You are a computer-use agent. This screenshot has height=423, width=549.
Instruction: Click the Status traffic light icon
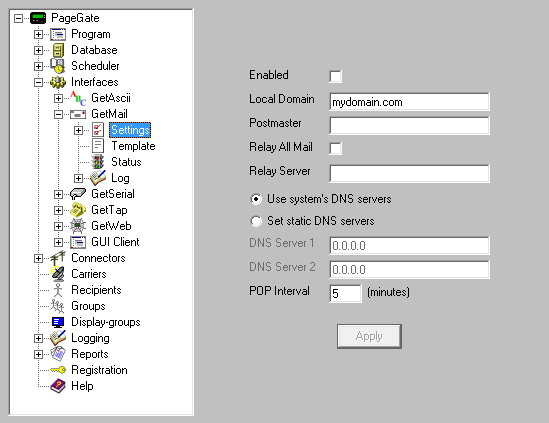click(98, 162)
